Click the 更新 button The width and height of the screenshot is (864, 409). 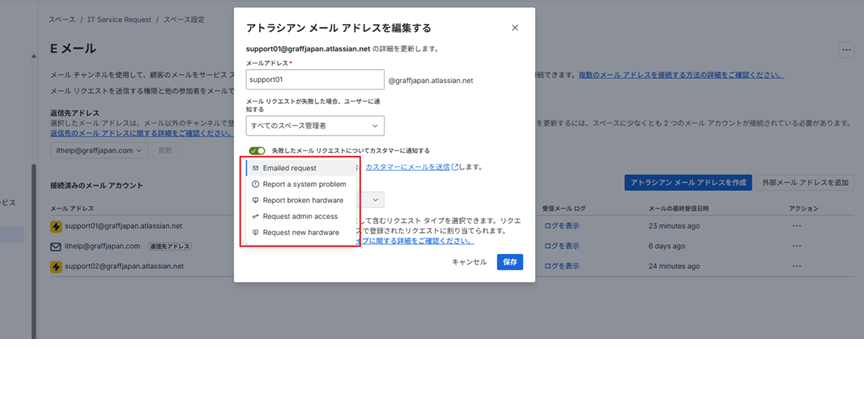coord(165,150)
